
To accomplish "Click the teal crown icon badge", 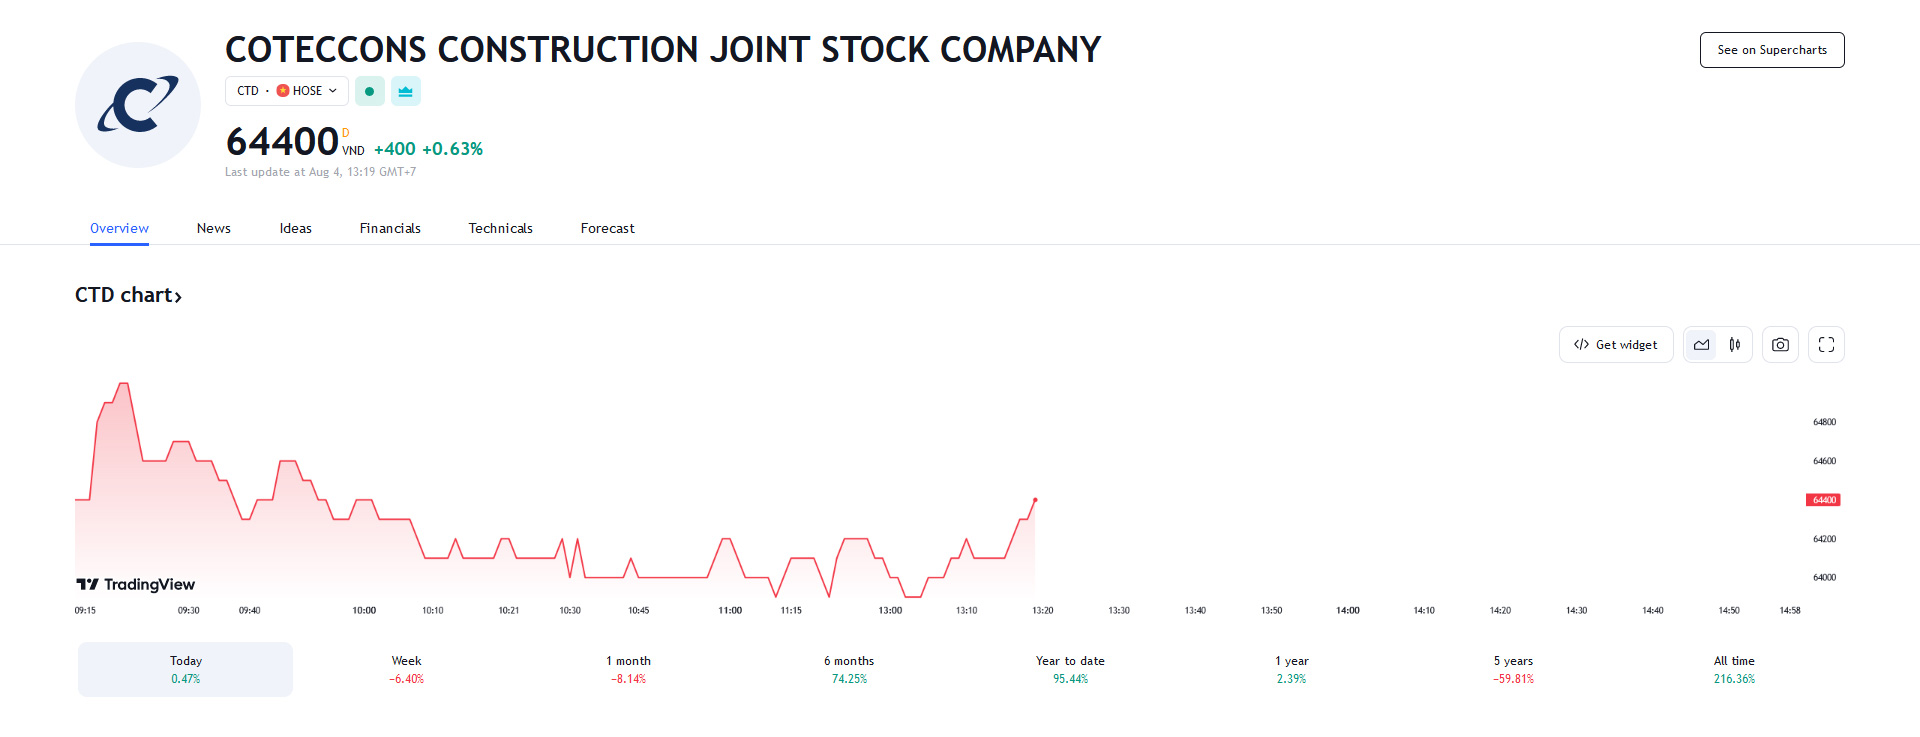I will coord(405,91).
